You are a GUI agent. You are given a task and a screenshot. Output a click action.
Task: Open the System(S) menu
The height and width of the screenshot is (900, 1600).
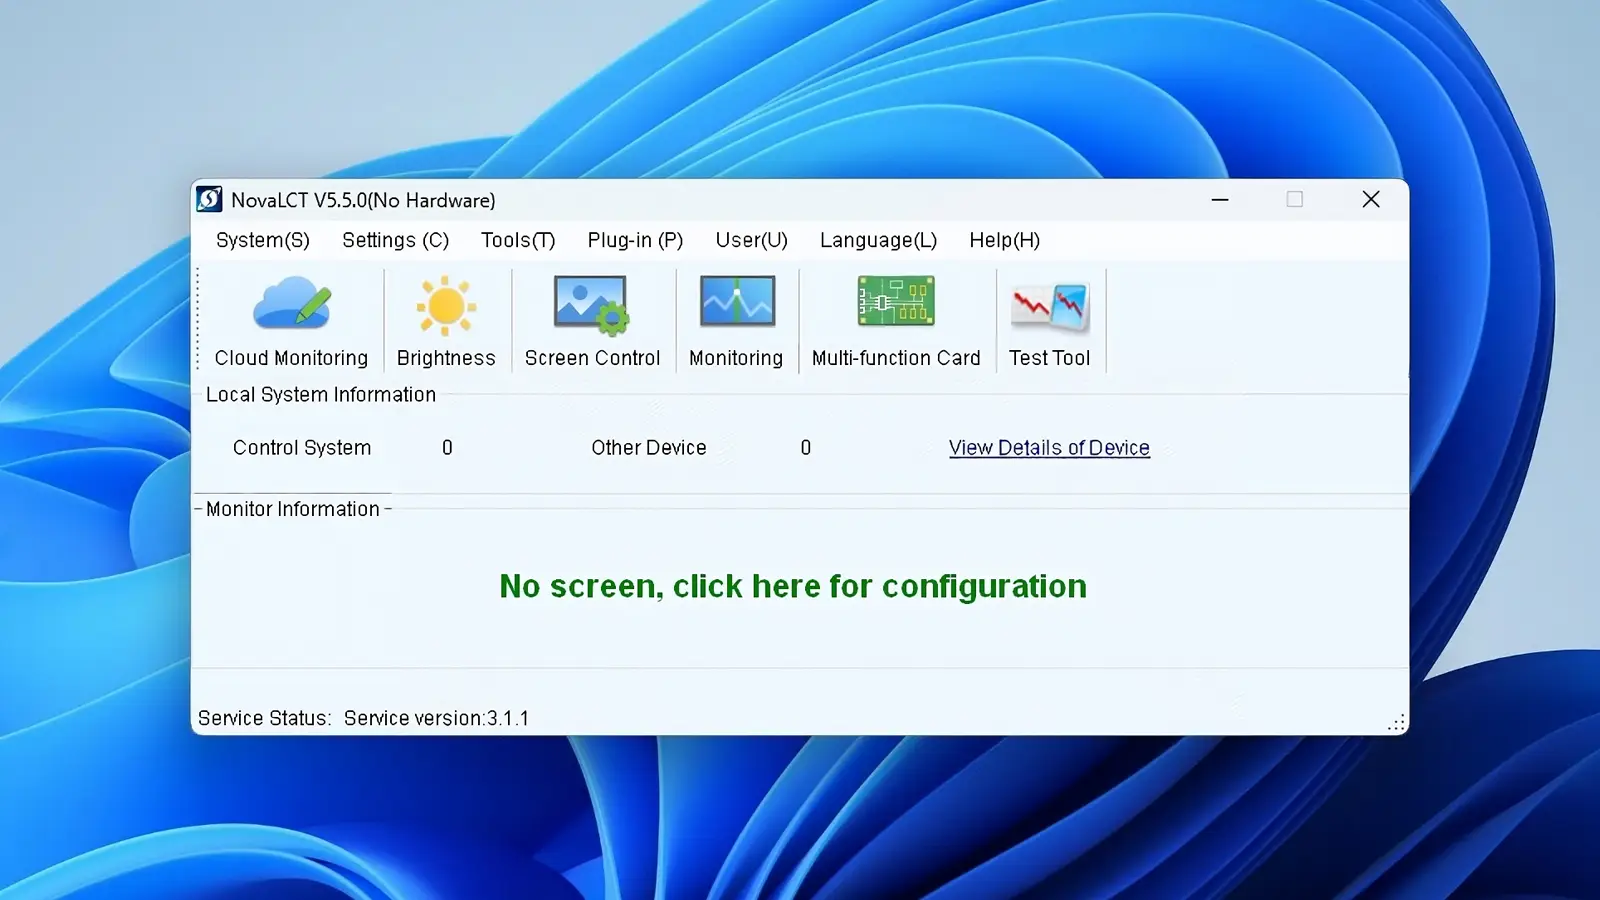[x=263, y=240]
